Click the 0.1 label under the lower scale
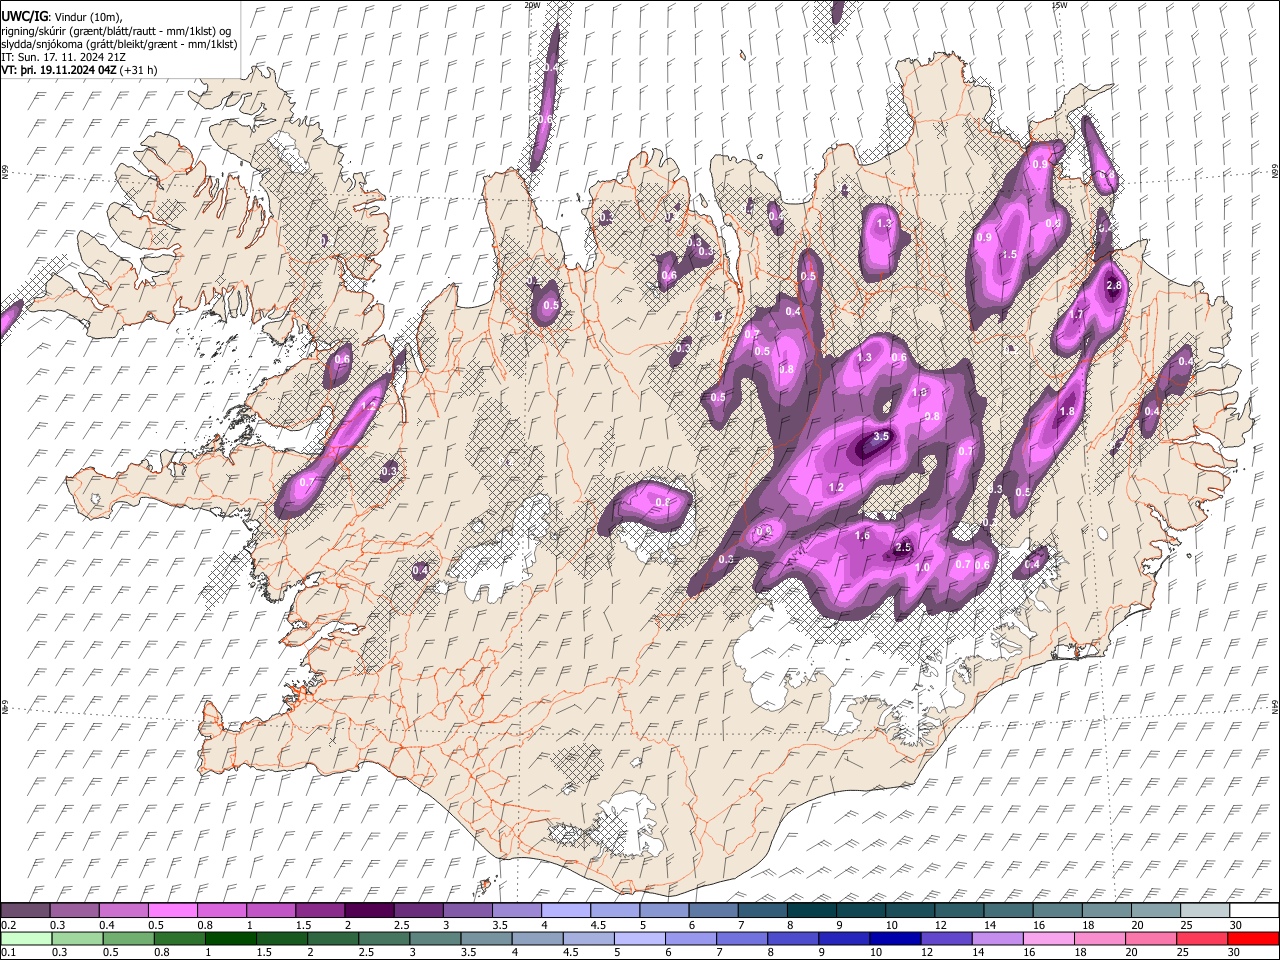The width and height of the screenshot is (1280, 960). click(x=8, y=953)
